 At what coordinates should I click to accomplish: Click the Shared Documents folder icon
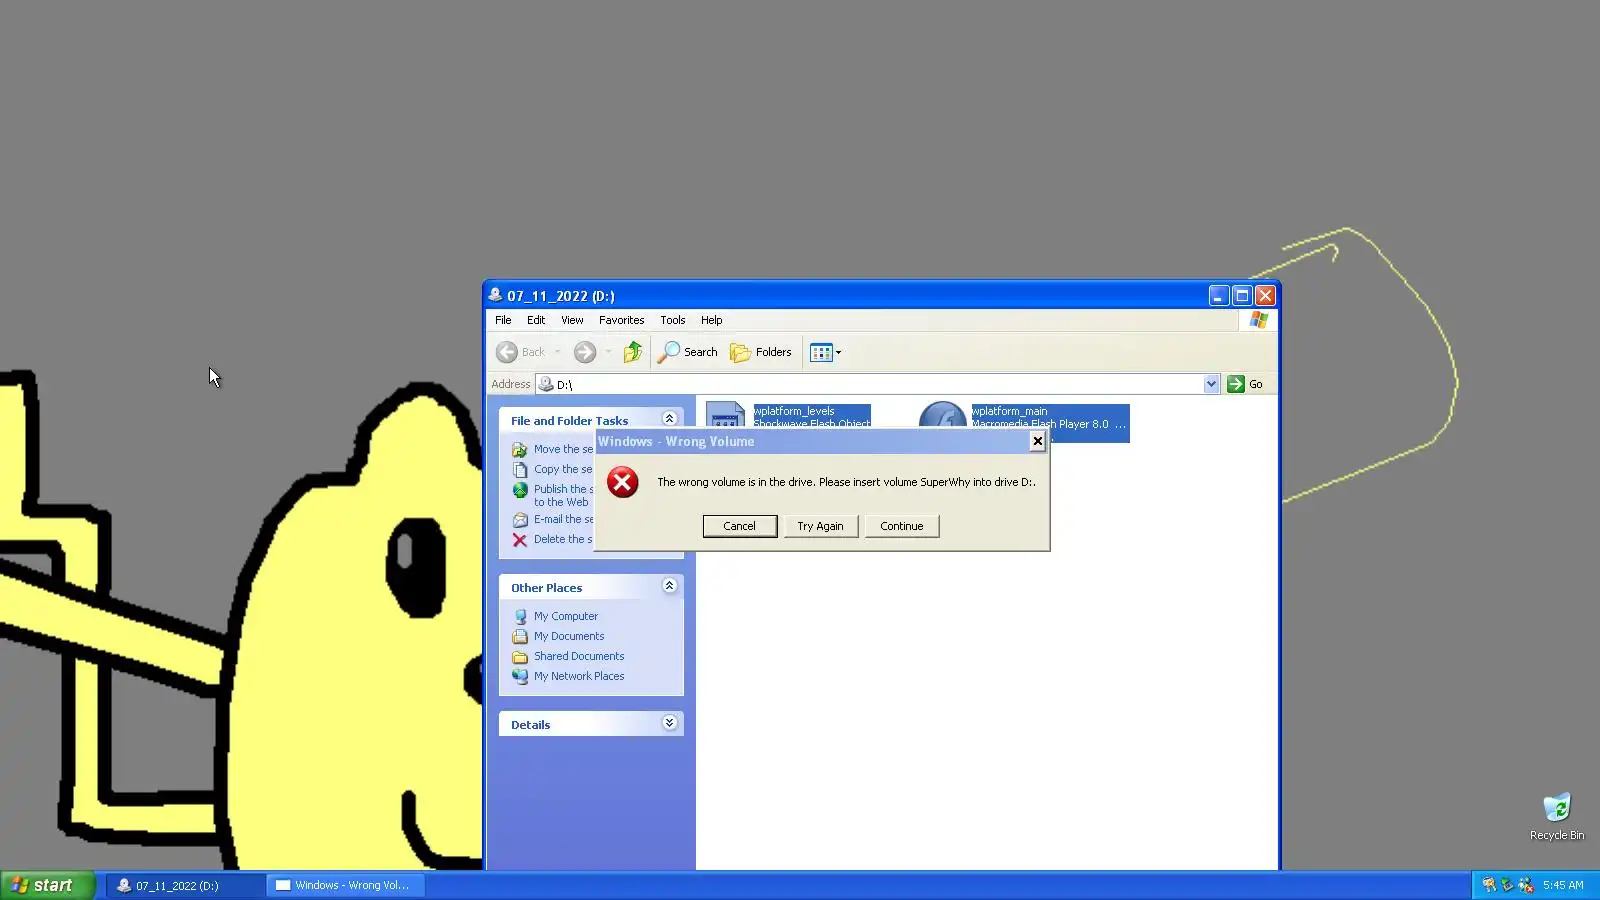[x=520, y=657]
